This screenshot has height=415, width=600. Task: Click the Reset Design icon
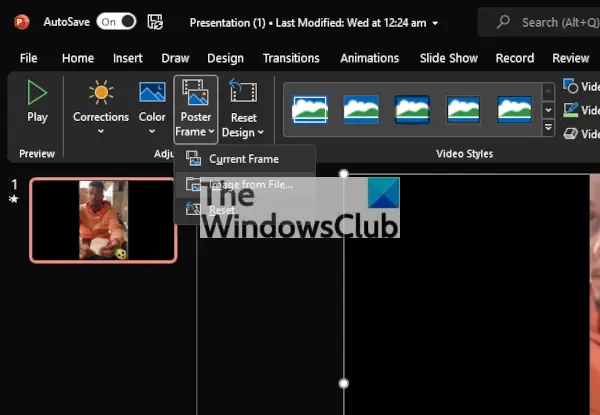tap(243, 90)
